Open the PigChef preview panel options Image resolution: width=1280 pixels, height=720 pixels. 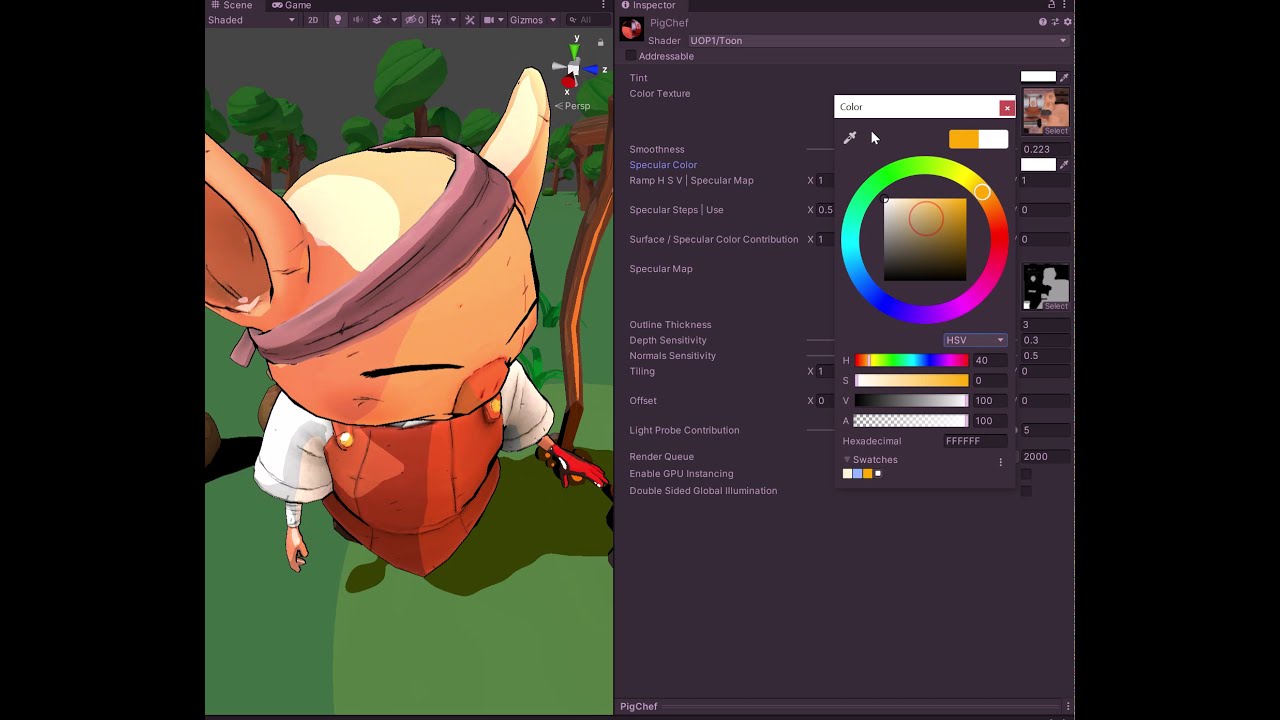point(1067,706)
